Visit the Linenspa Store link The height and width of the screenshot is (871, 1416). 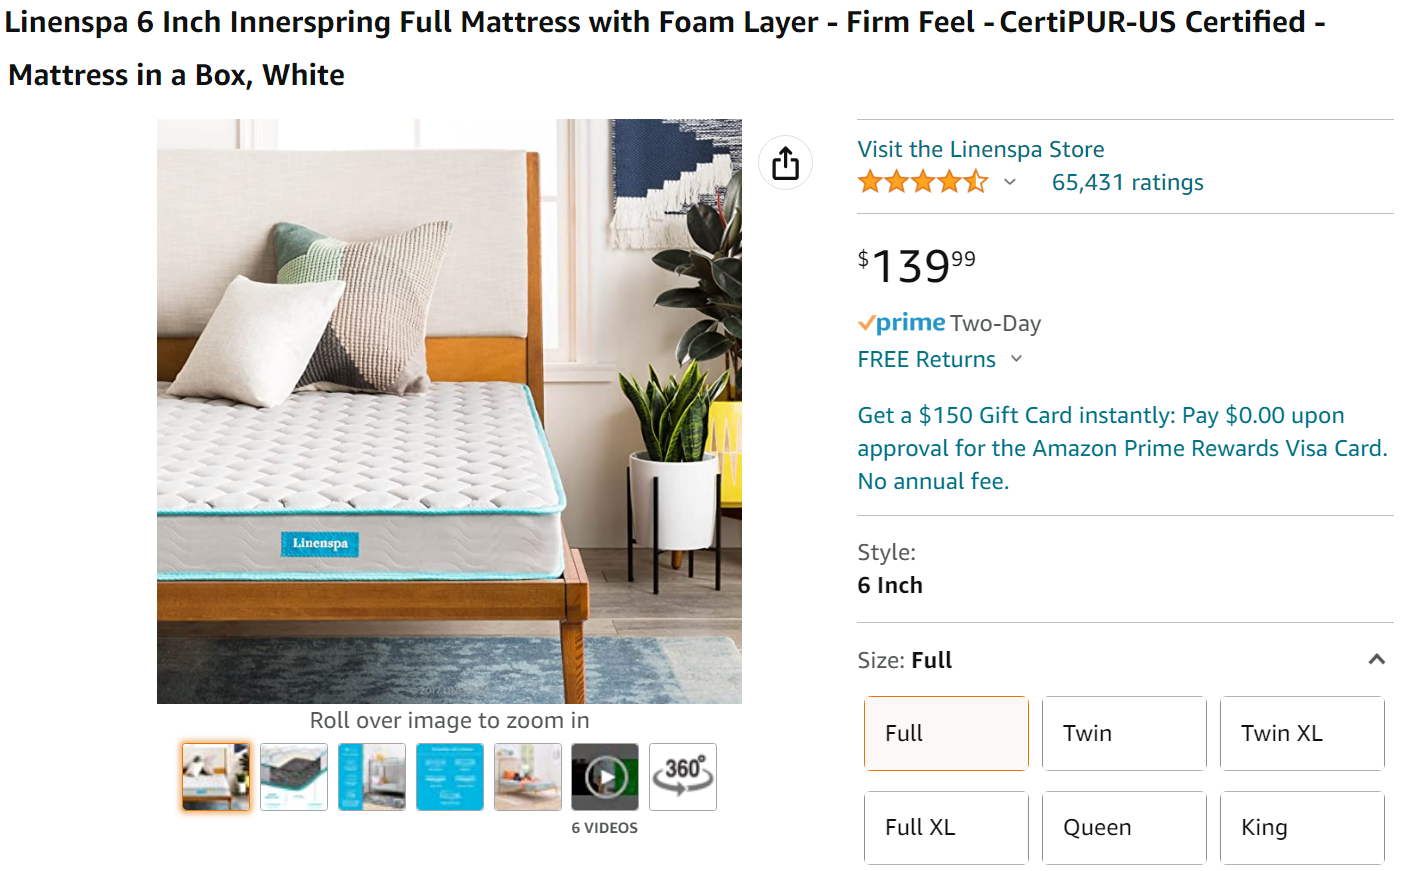pos(980,149)
